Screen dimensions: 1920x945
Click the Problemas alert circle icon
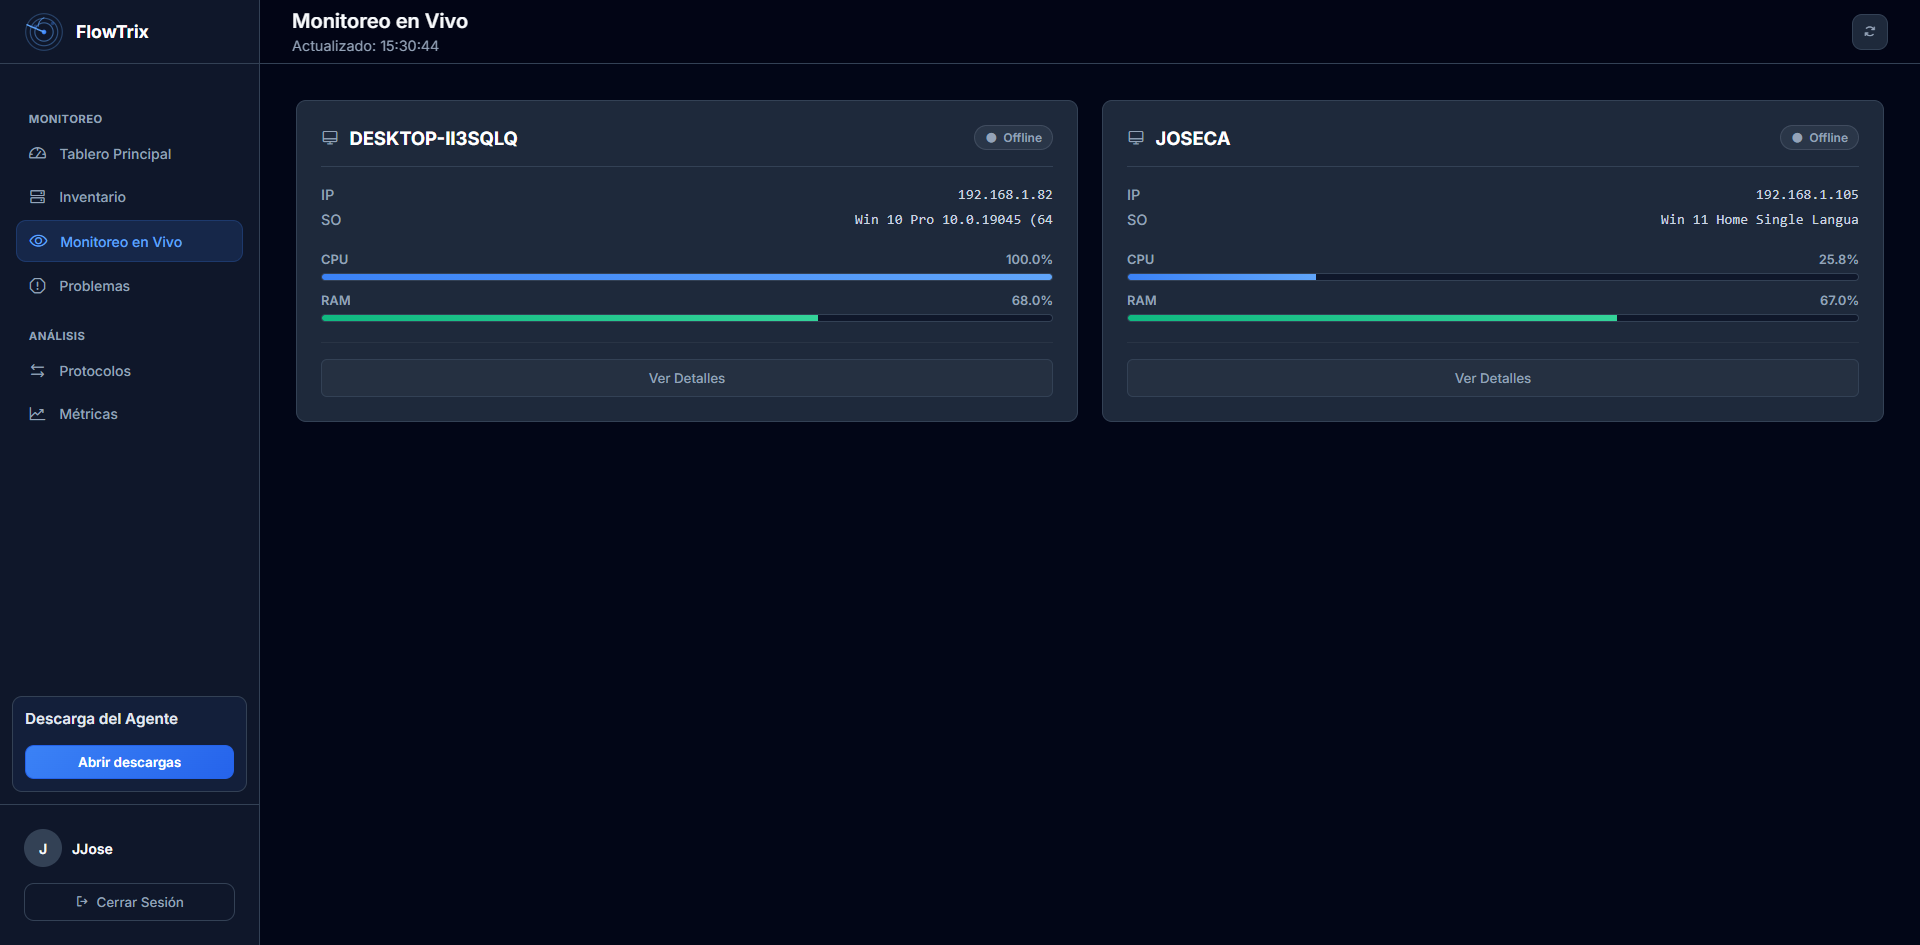pos(38,286)
